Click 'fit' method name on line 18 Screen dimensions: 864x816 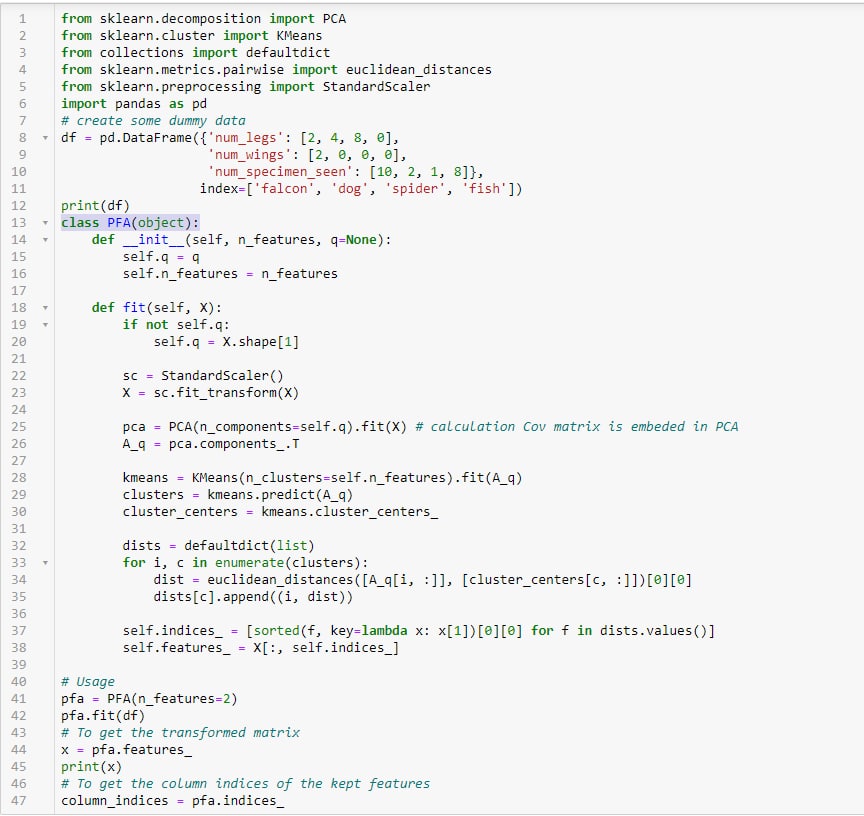pos(134,307)
